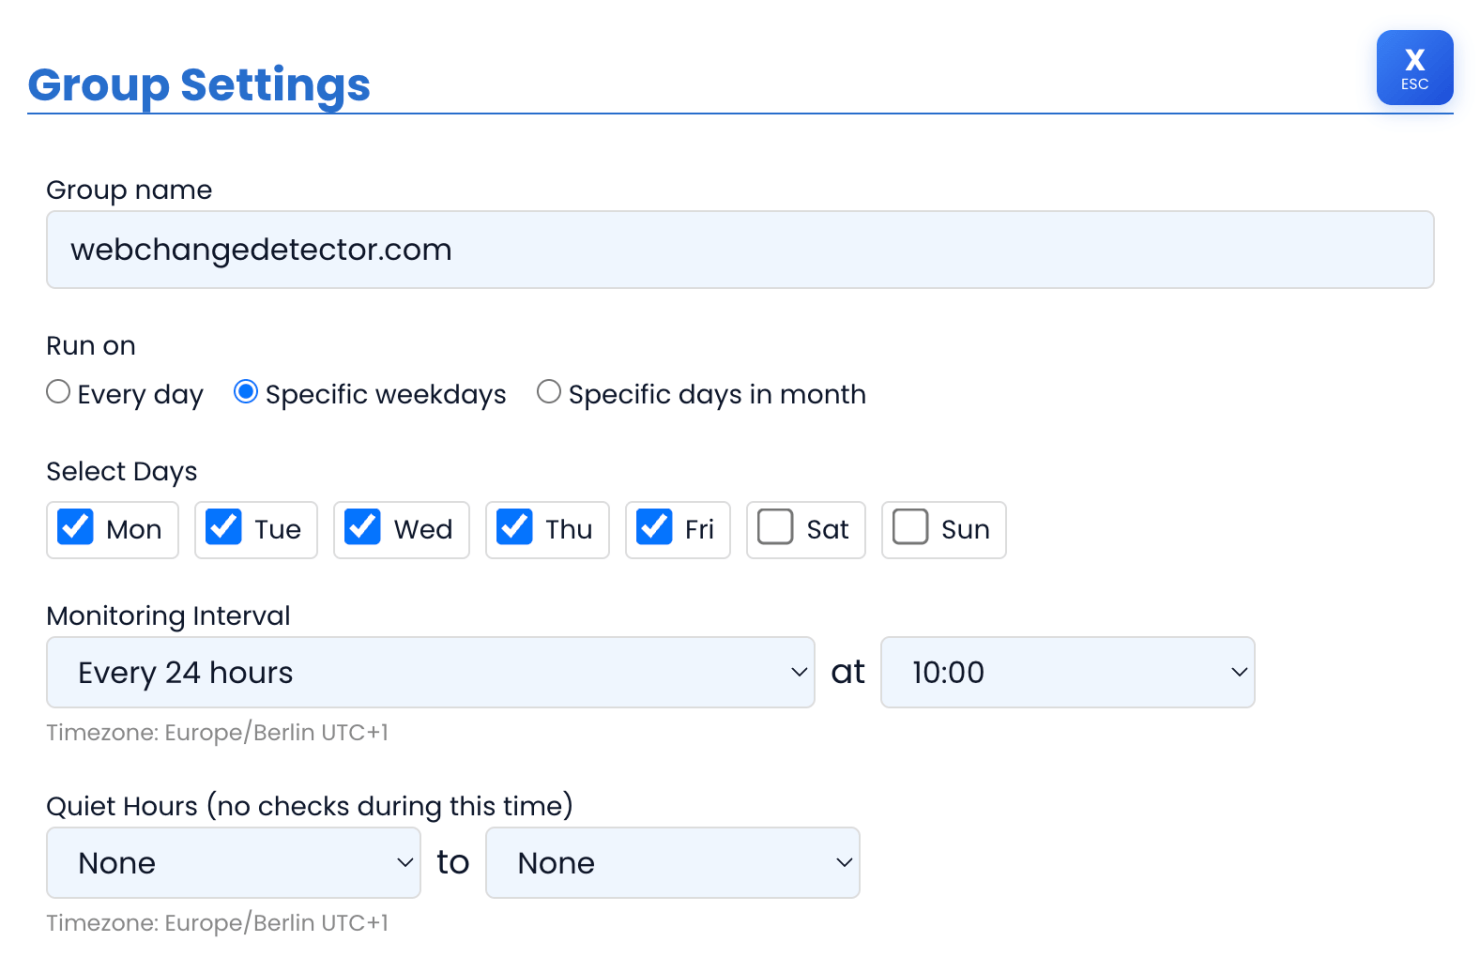Select the Specific days in month option
Viewport: 1480px width, 972px height.
point(548,392)
